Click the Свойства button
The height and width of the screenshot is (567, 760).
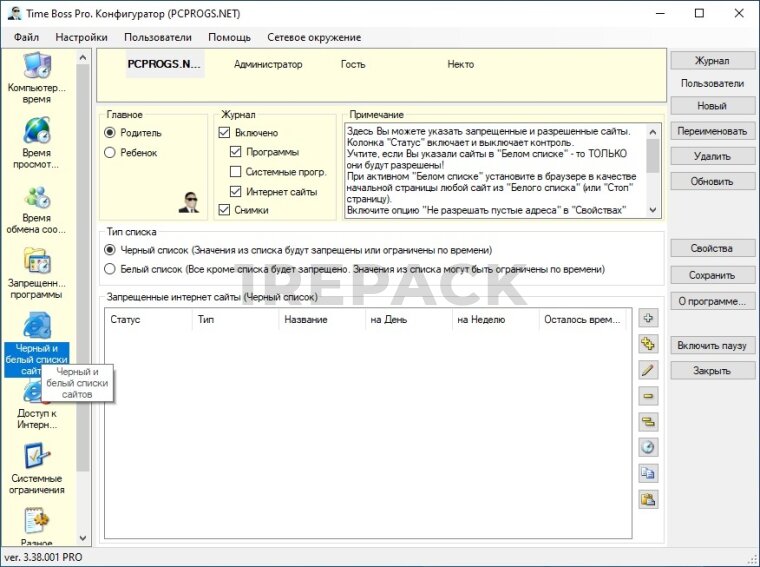pyautogui.click(x=711, y=248)
